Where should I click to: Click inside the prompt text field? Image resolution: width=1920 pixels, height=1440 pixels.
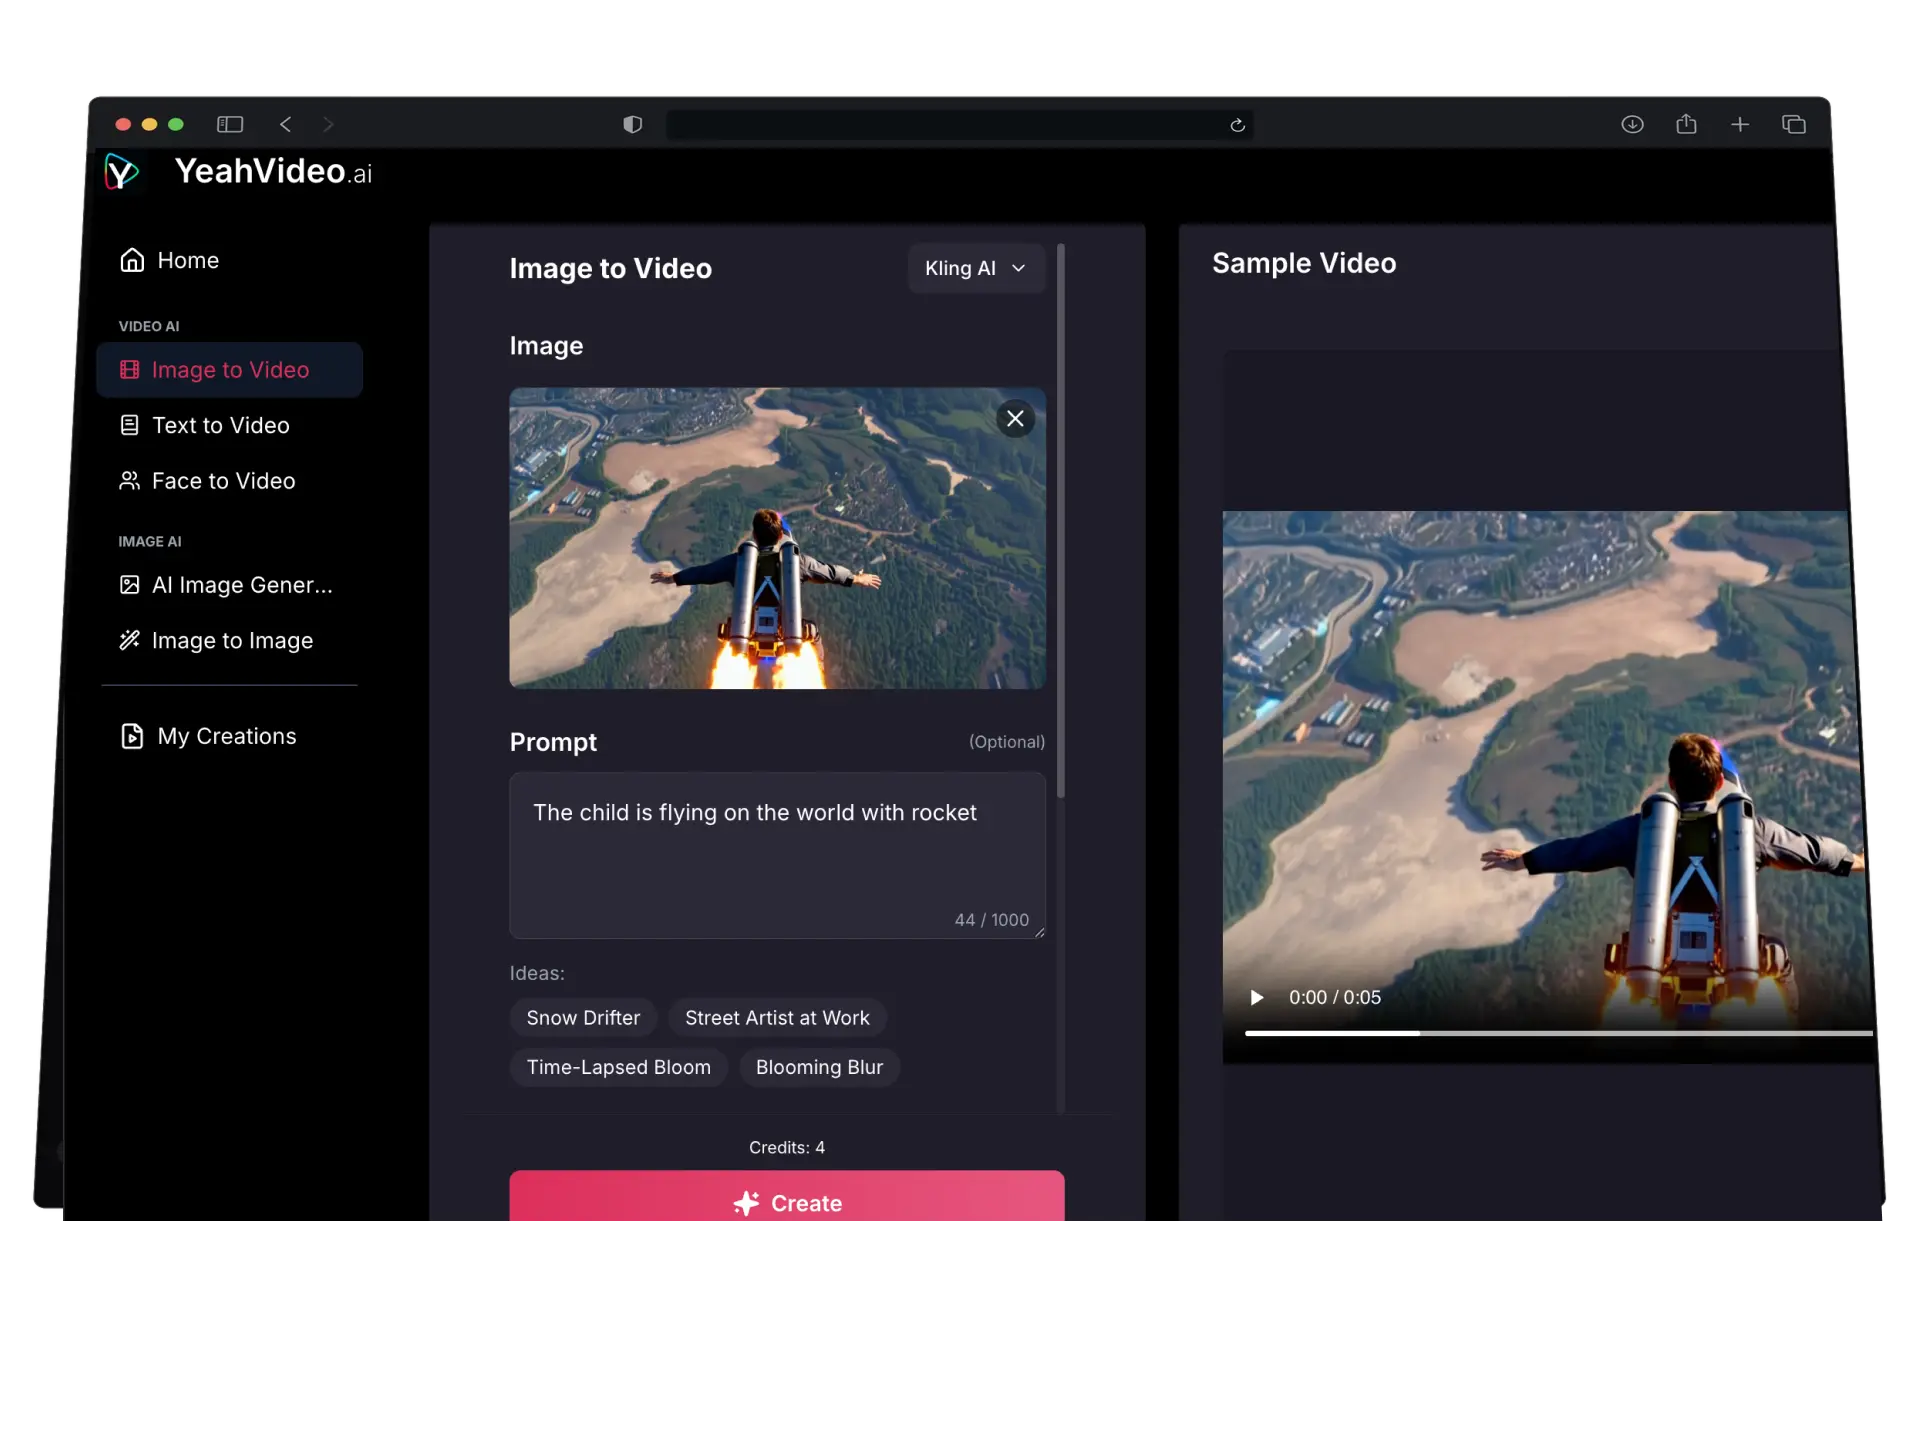(x=777, y=855)
